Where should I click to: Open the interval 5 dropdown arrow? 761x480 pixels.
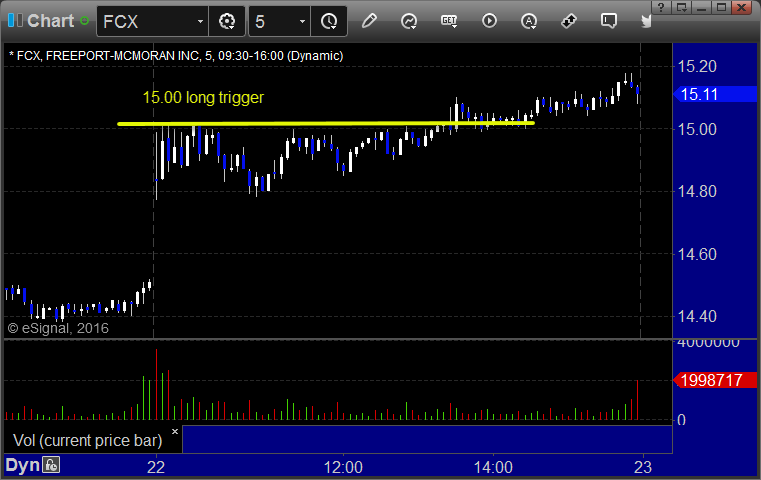click(302, 22)
